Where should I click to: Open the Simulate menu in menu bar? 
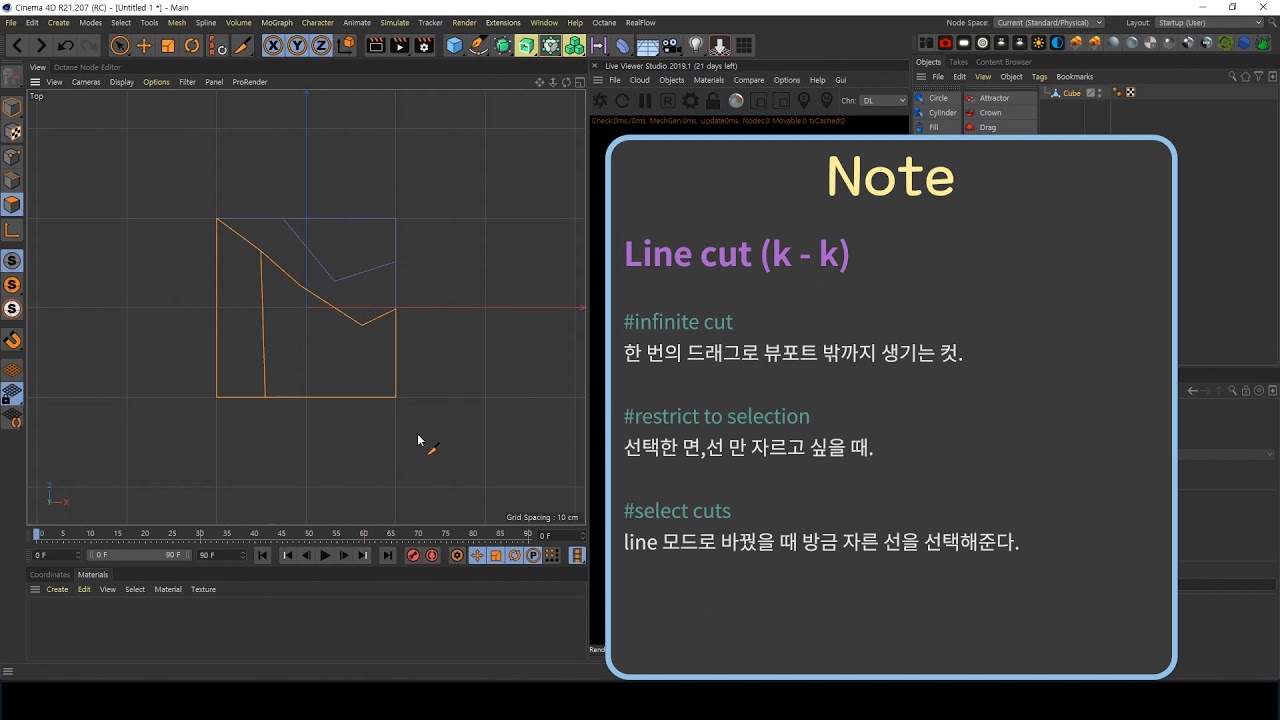(395, 23)
